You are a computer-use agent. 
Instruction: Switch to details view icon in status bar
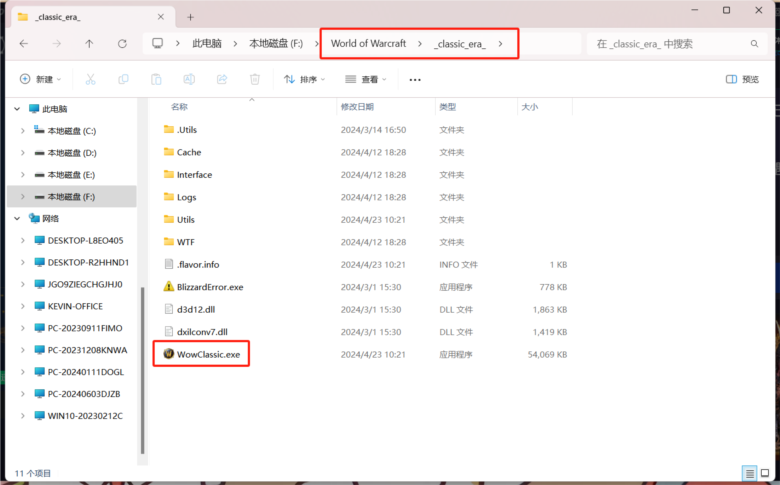point(750,473)
